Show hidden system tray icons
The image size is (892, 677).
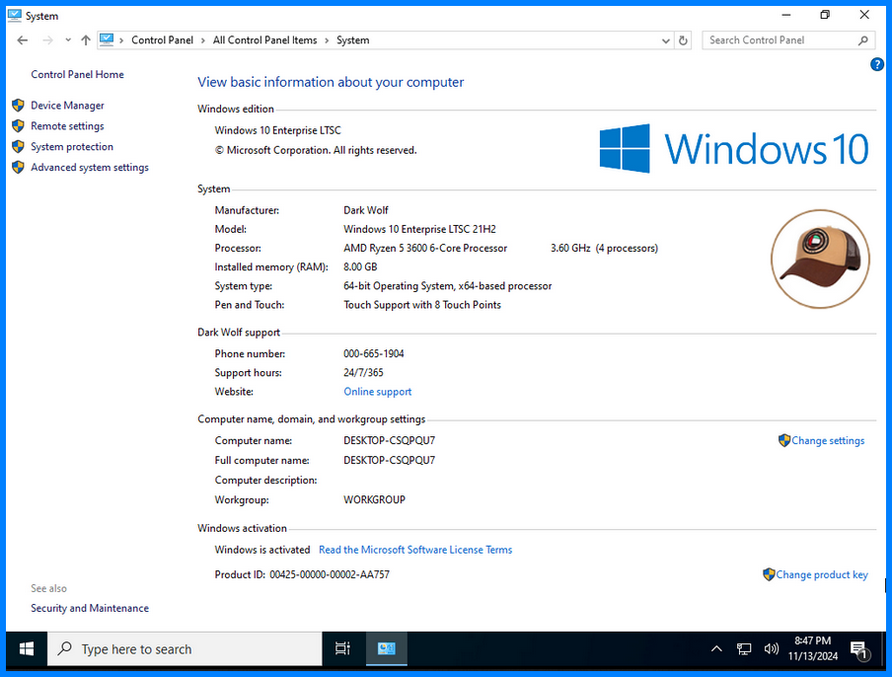coord(716,649)
